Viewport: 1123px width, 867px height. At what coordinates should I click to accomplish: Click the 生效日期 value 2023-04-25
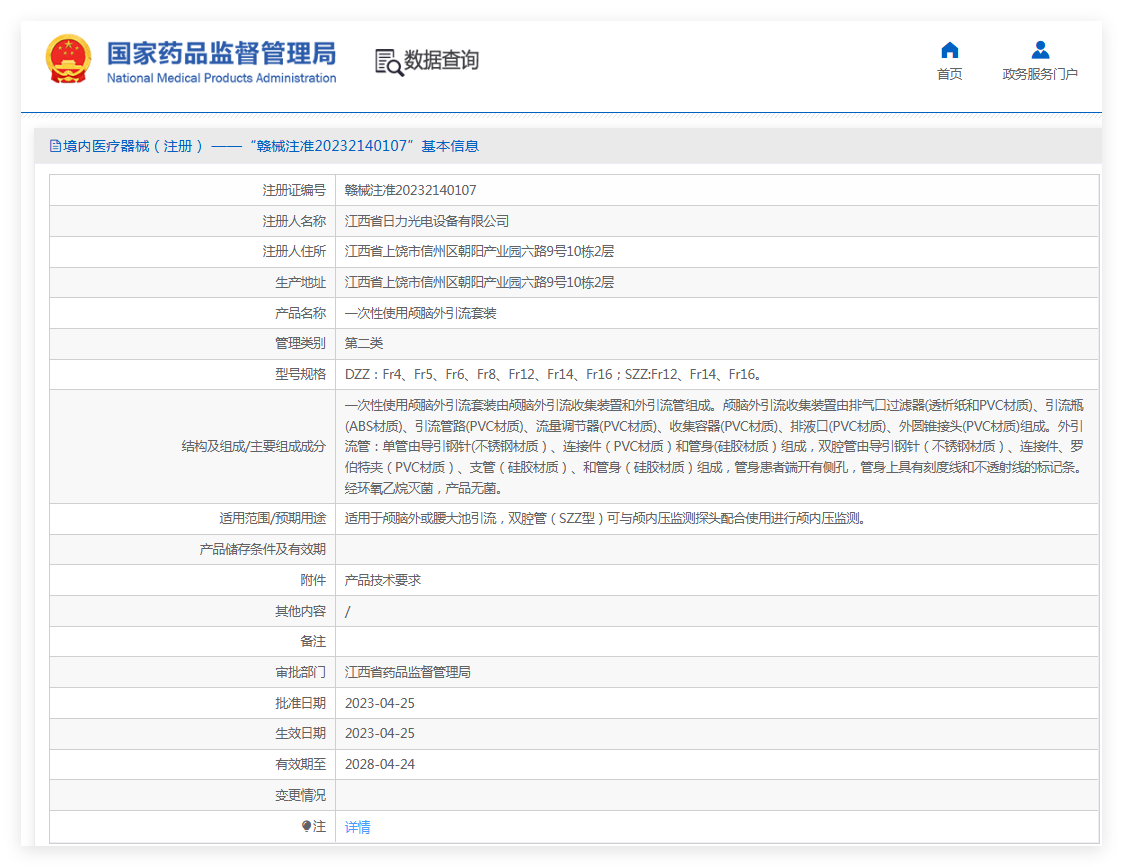[x=380, y=734]
